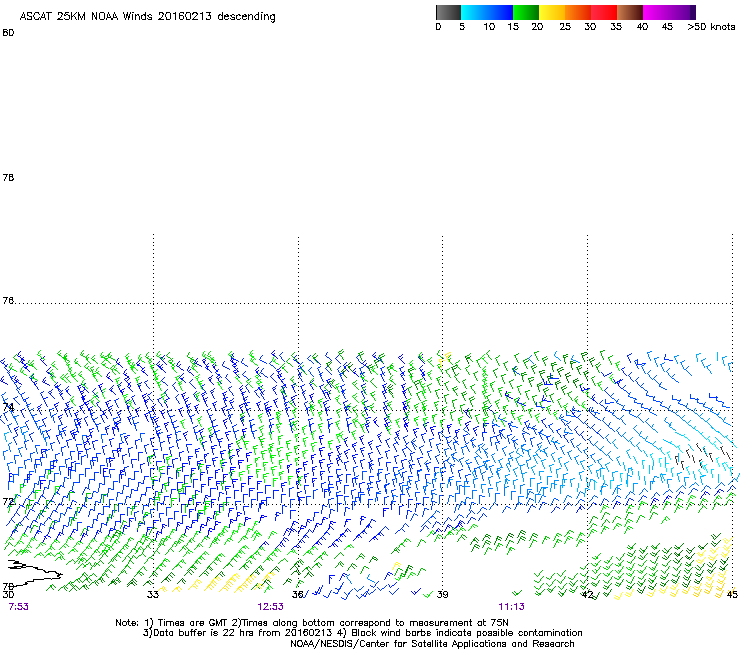Click the '>50 knots' legend label
This screenshot has width=740, height=650.
tap(711, 27)
